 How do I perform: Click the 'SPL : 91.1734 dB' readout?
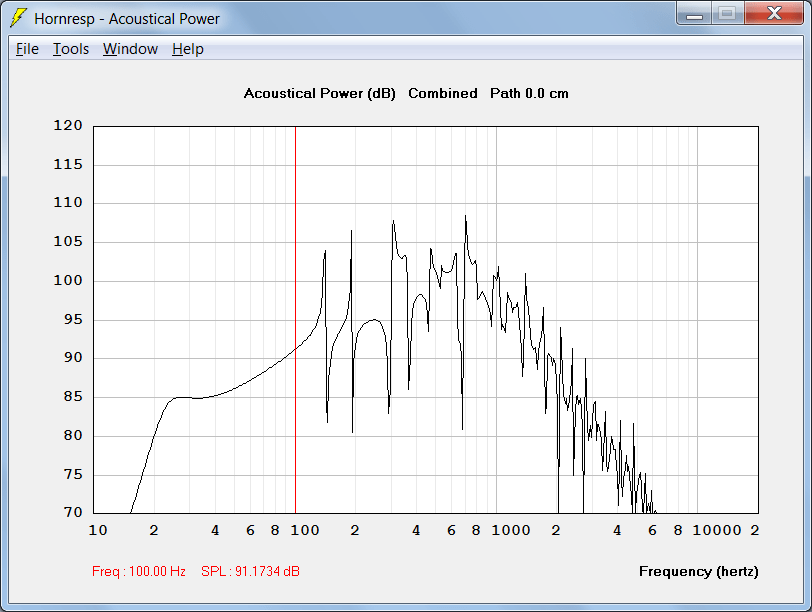coord(250,571)
